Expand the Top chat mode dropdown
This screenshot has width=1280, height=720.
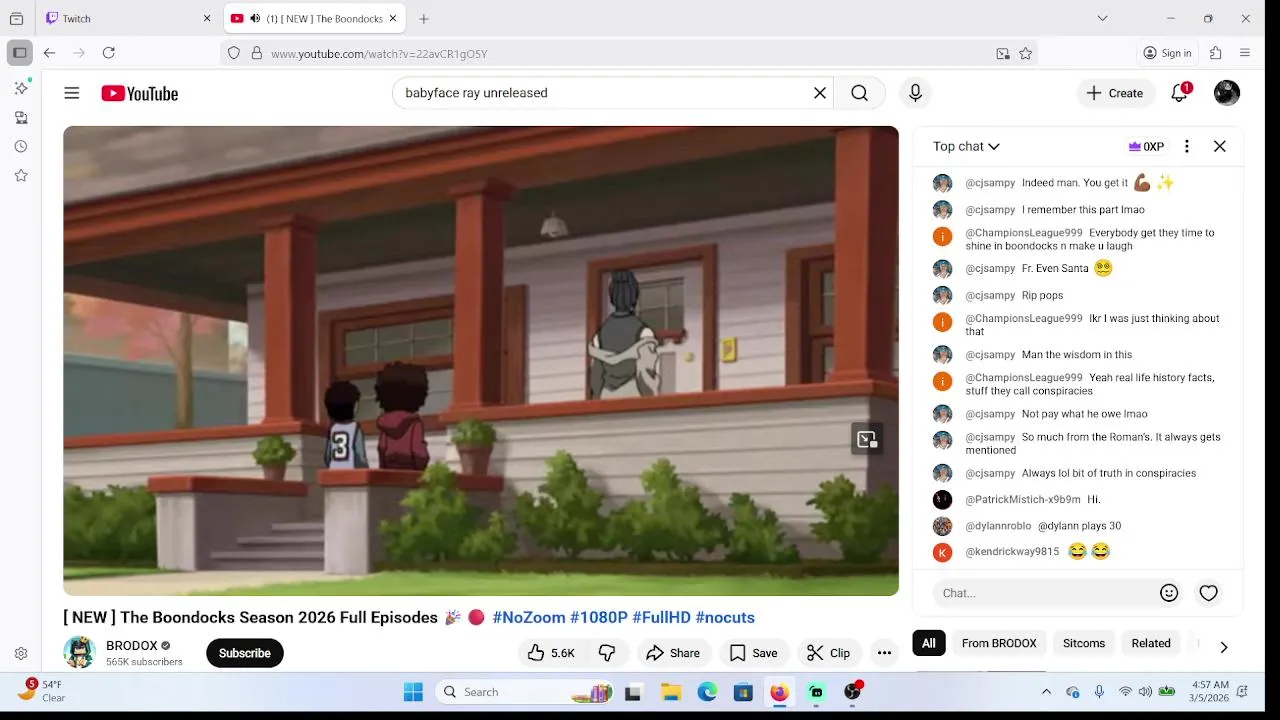[966, 146]
